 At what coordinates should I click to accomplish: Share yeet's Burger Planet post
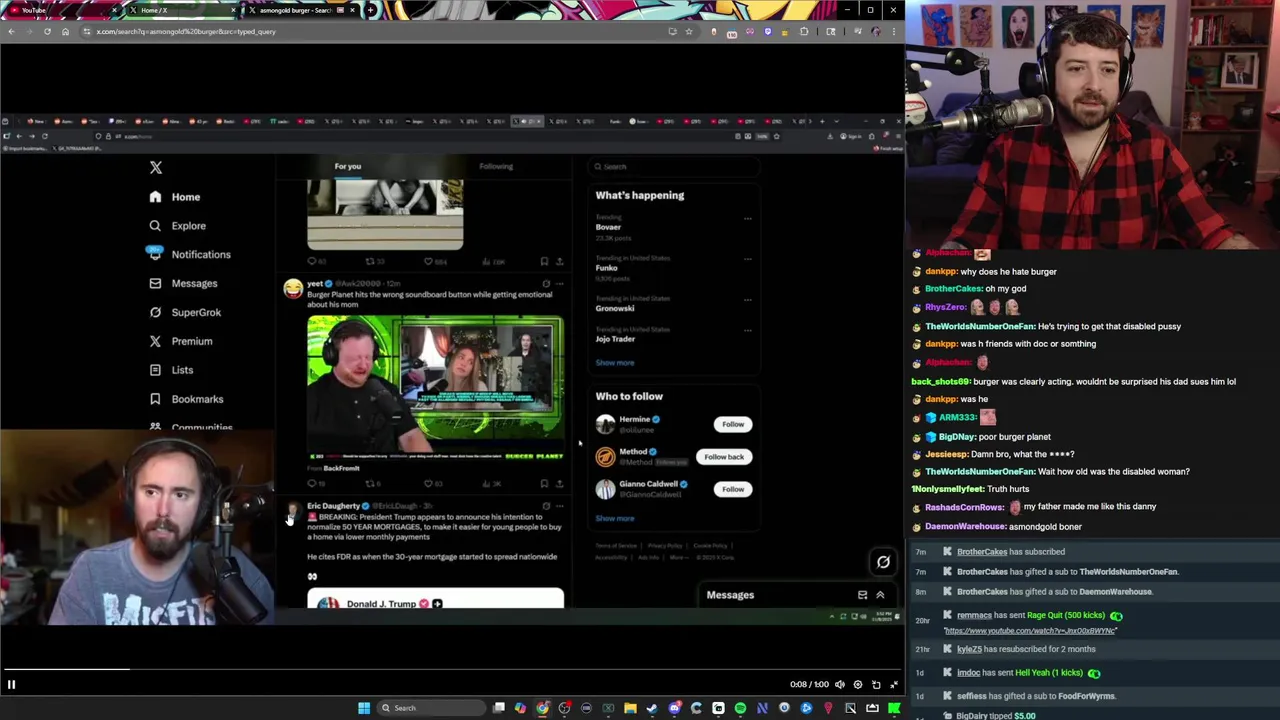coord(559,484)
